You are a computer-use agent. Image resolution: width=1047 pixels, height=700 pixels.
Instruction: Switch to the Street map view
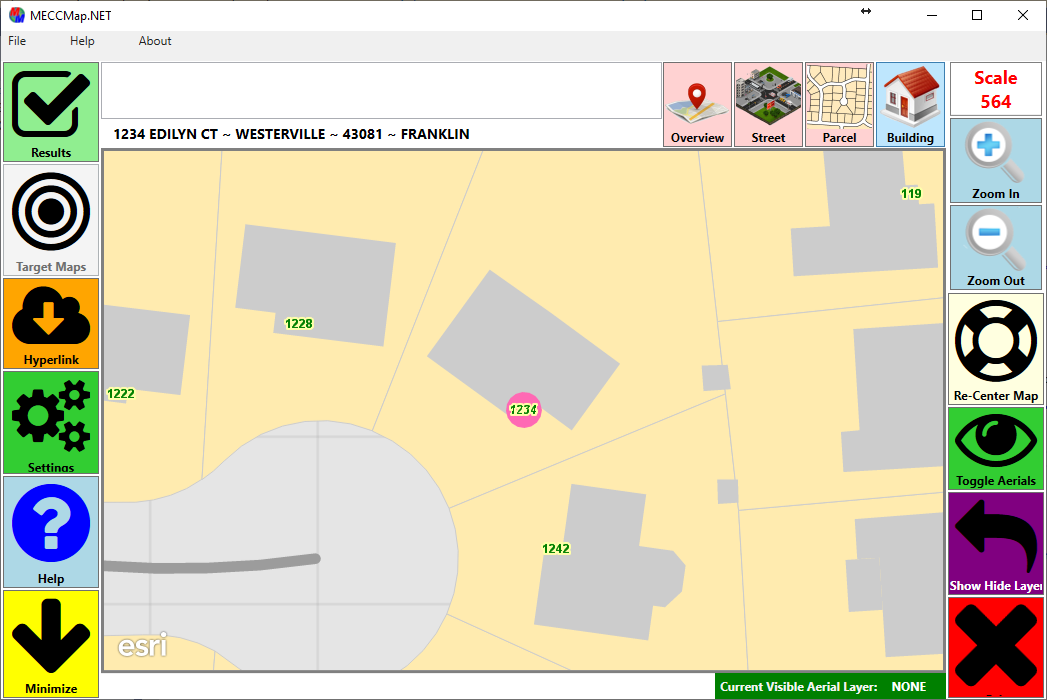[x=768, y=105]
